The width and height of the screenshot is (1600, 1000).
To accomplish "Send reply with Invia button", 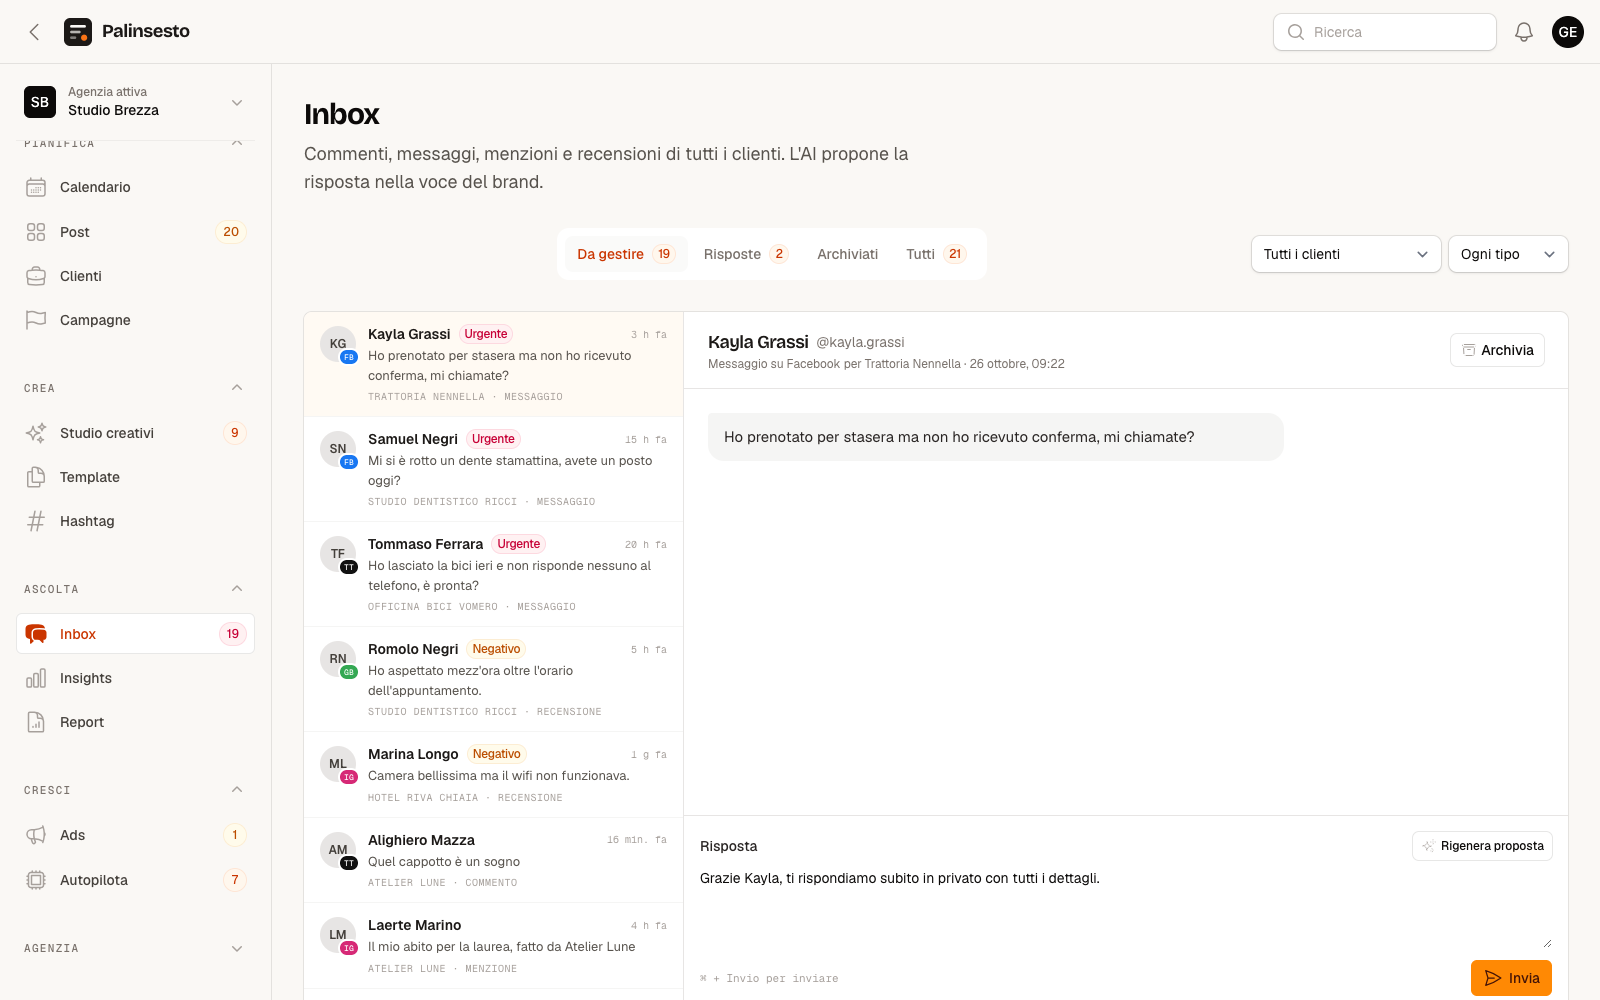I will click(x=1511, y=978).
